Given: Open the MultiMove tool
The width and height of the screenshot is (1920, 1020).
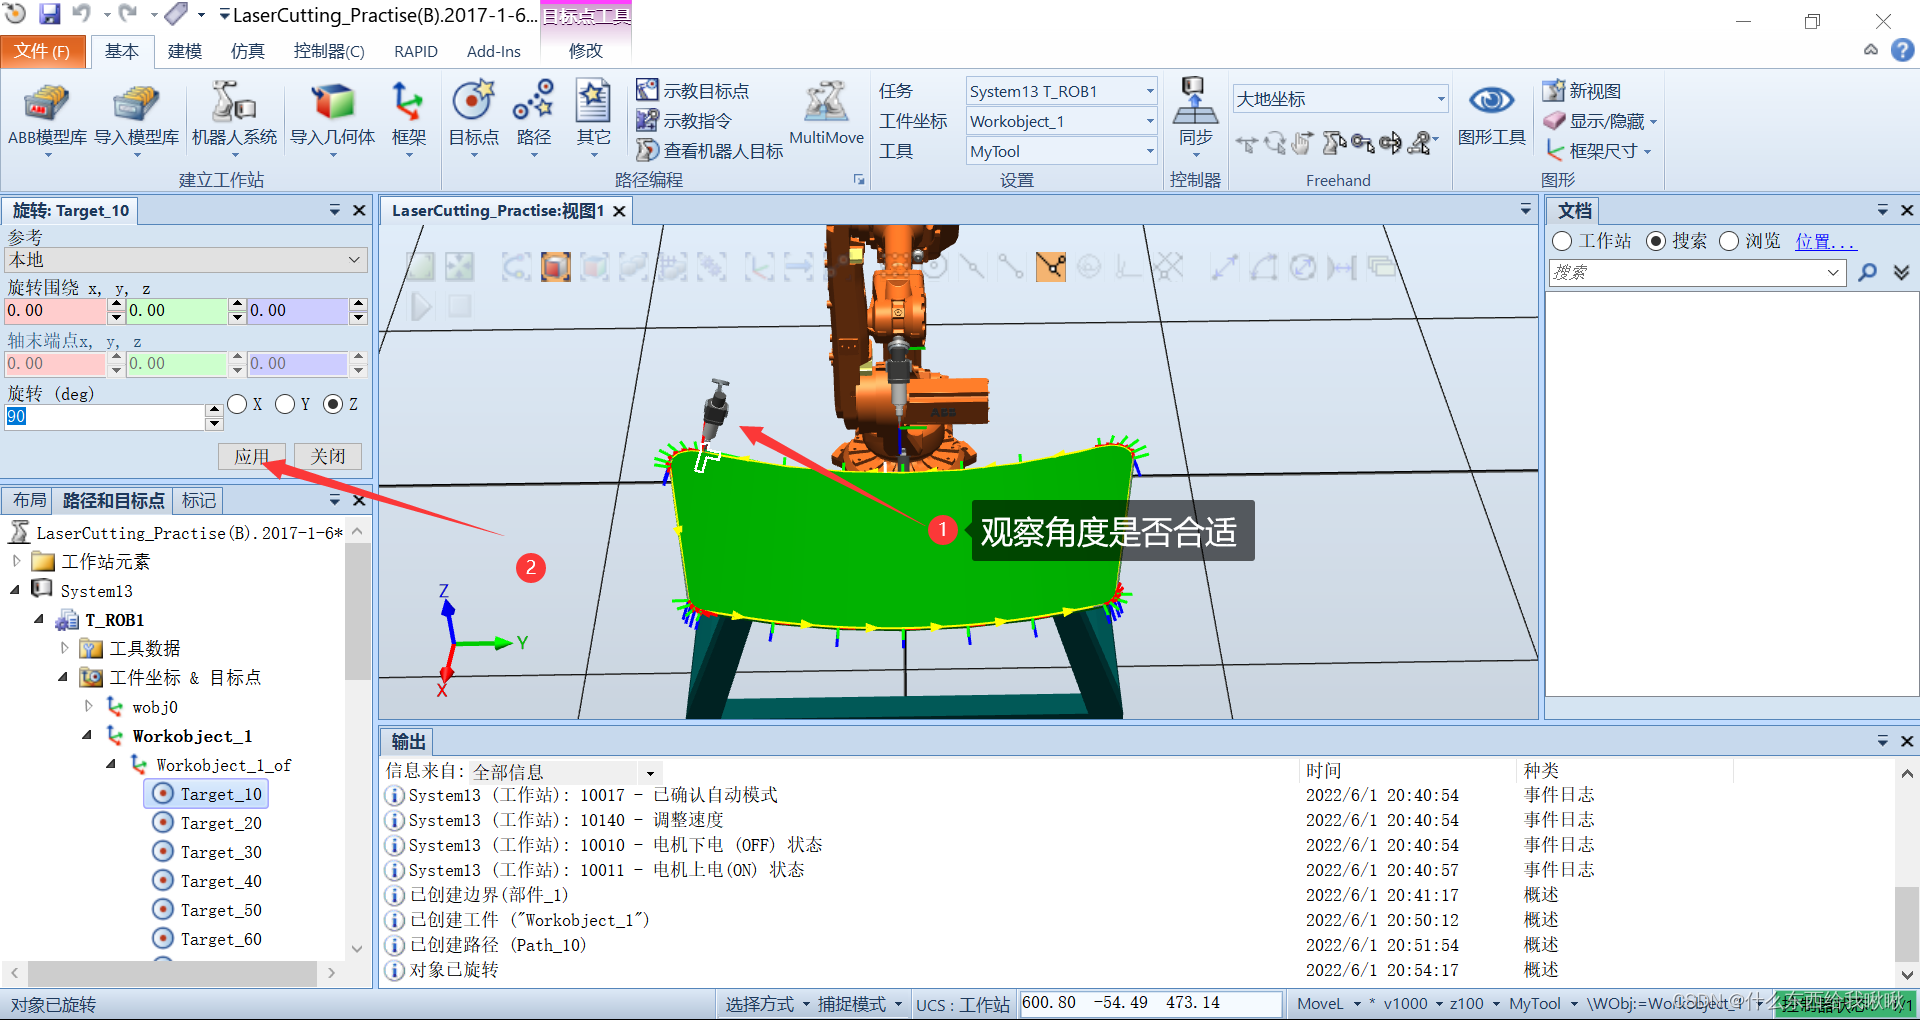Looking at the screenshot, I should coord(826,114).
